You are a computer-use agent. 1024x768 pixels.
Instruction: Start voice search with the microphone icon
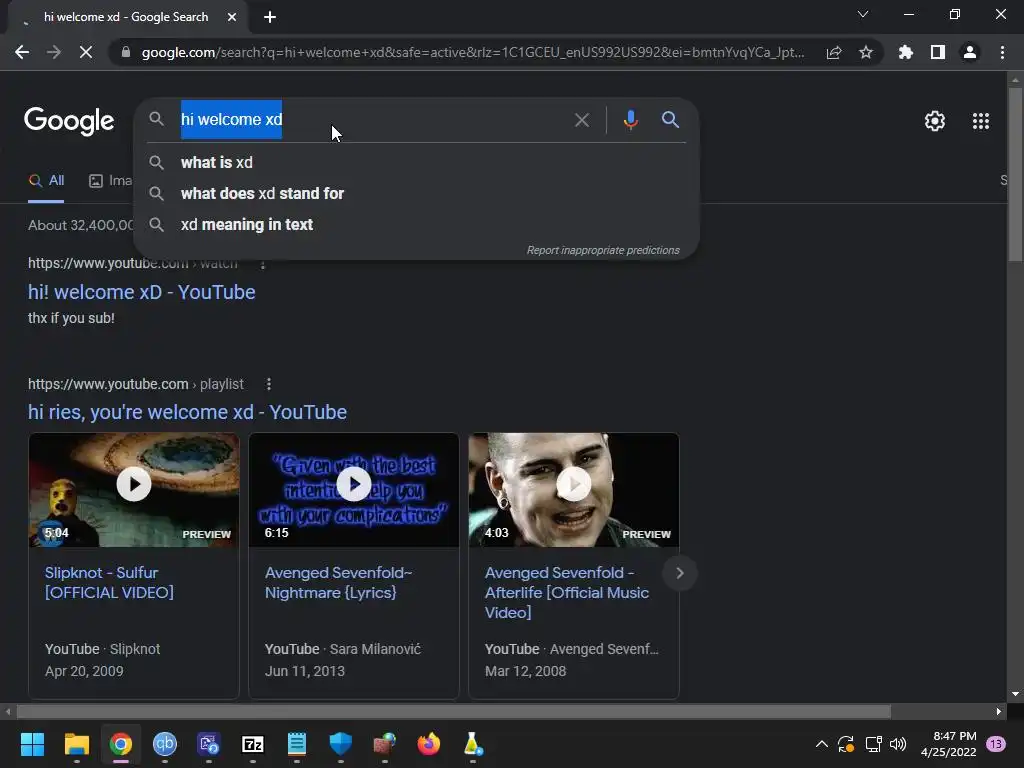point(630,120)
